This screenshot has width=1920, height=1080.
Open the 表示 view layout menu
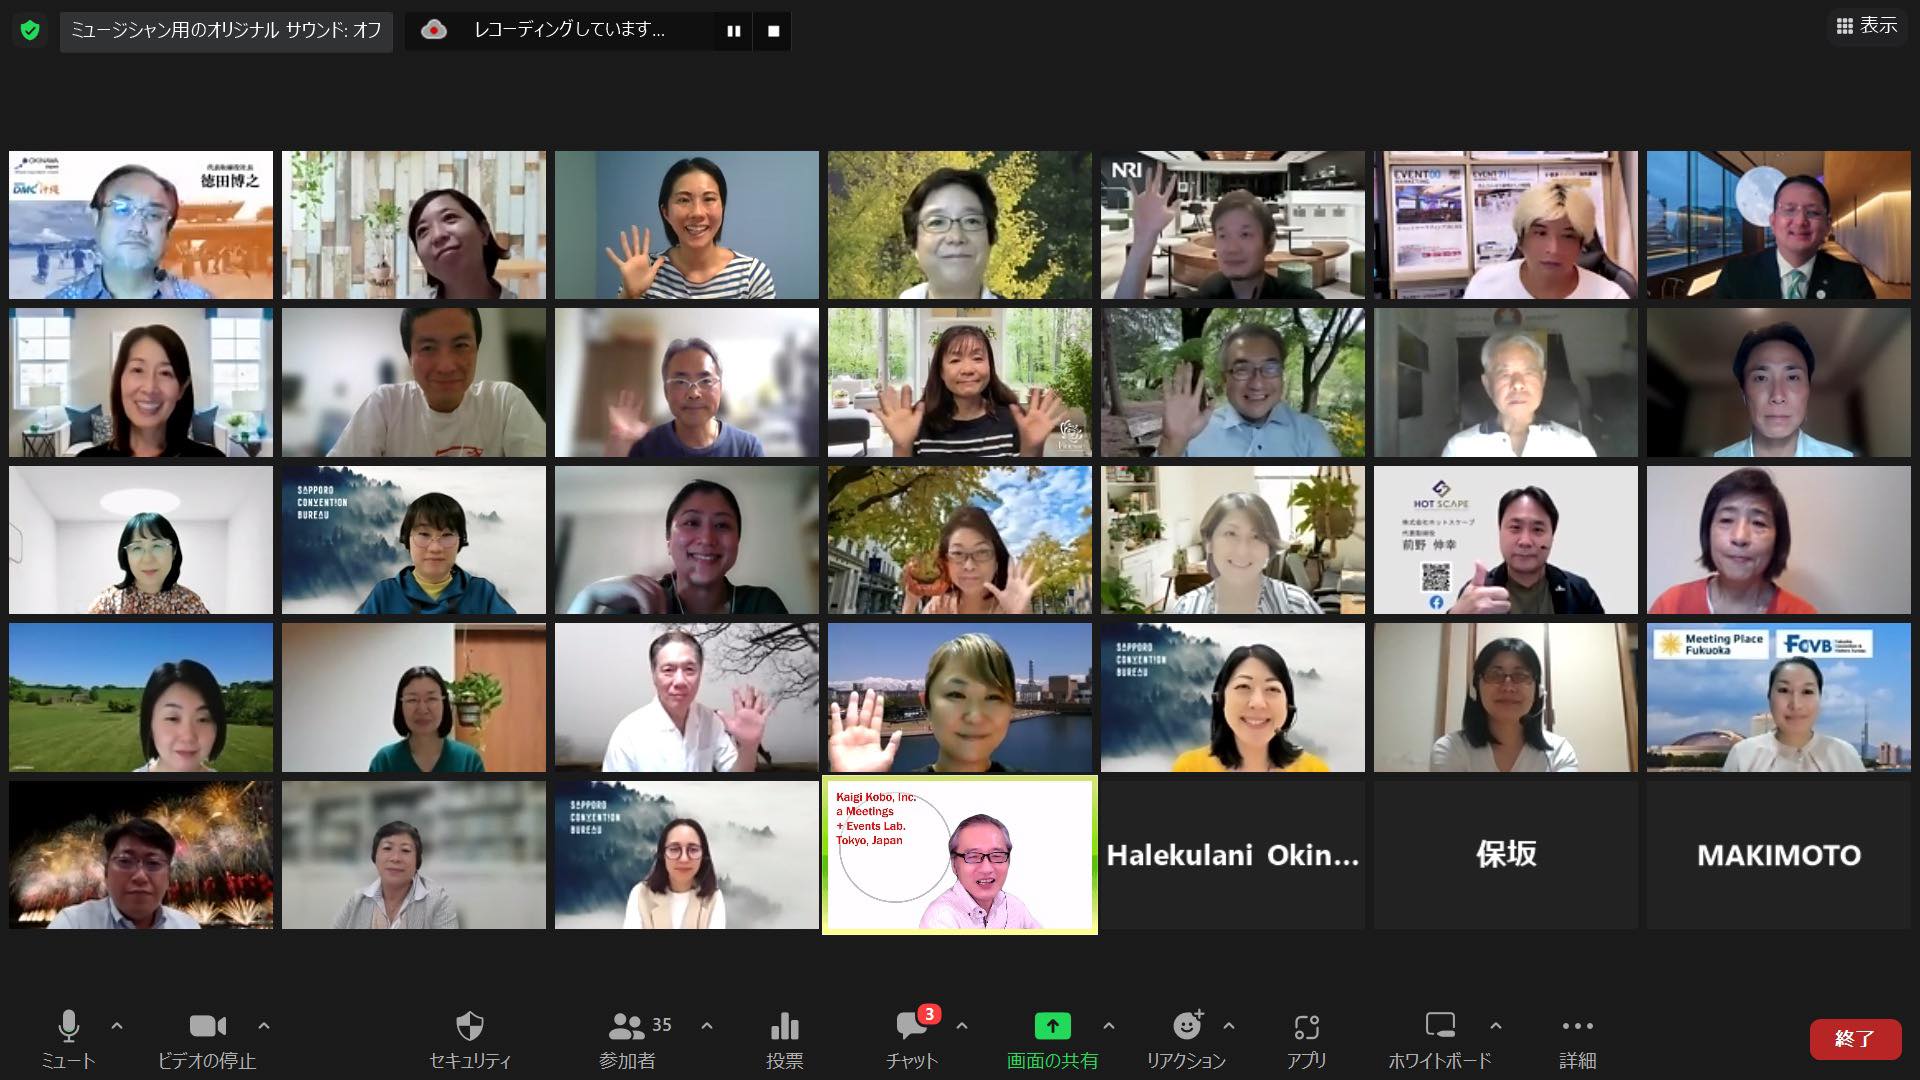tap(1866, 26)
